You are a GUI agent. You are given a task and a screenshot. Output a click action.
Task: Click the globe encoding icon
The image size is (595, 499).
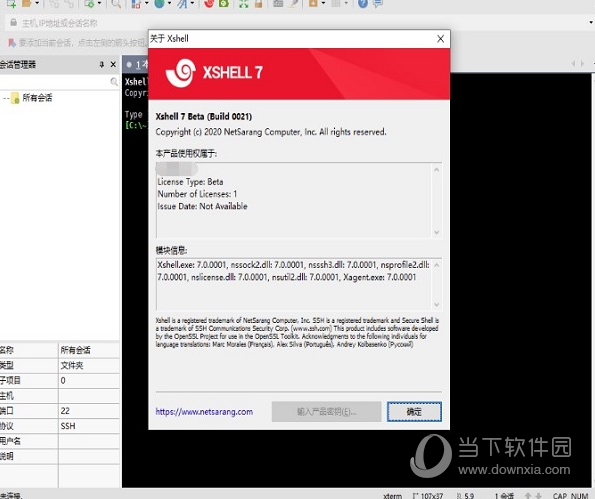click(x=159, y=4)
